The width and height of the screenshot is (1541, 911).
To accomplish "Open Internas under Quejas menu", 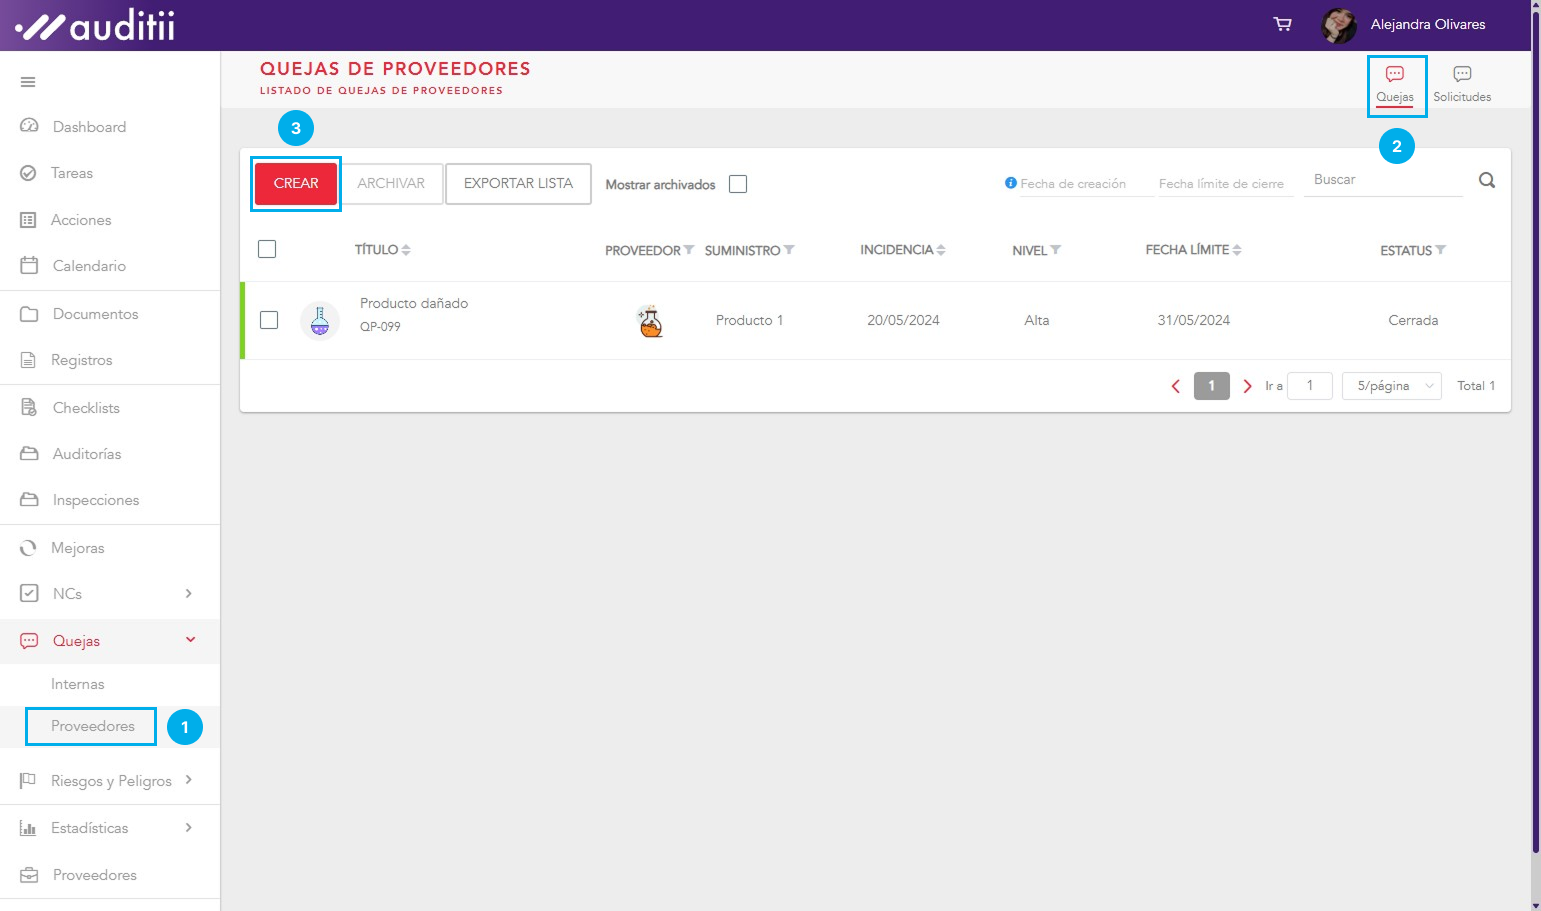I will point(78,684).
